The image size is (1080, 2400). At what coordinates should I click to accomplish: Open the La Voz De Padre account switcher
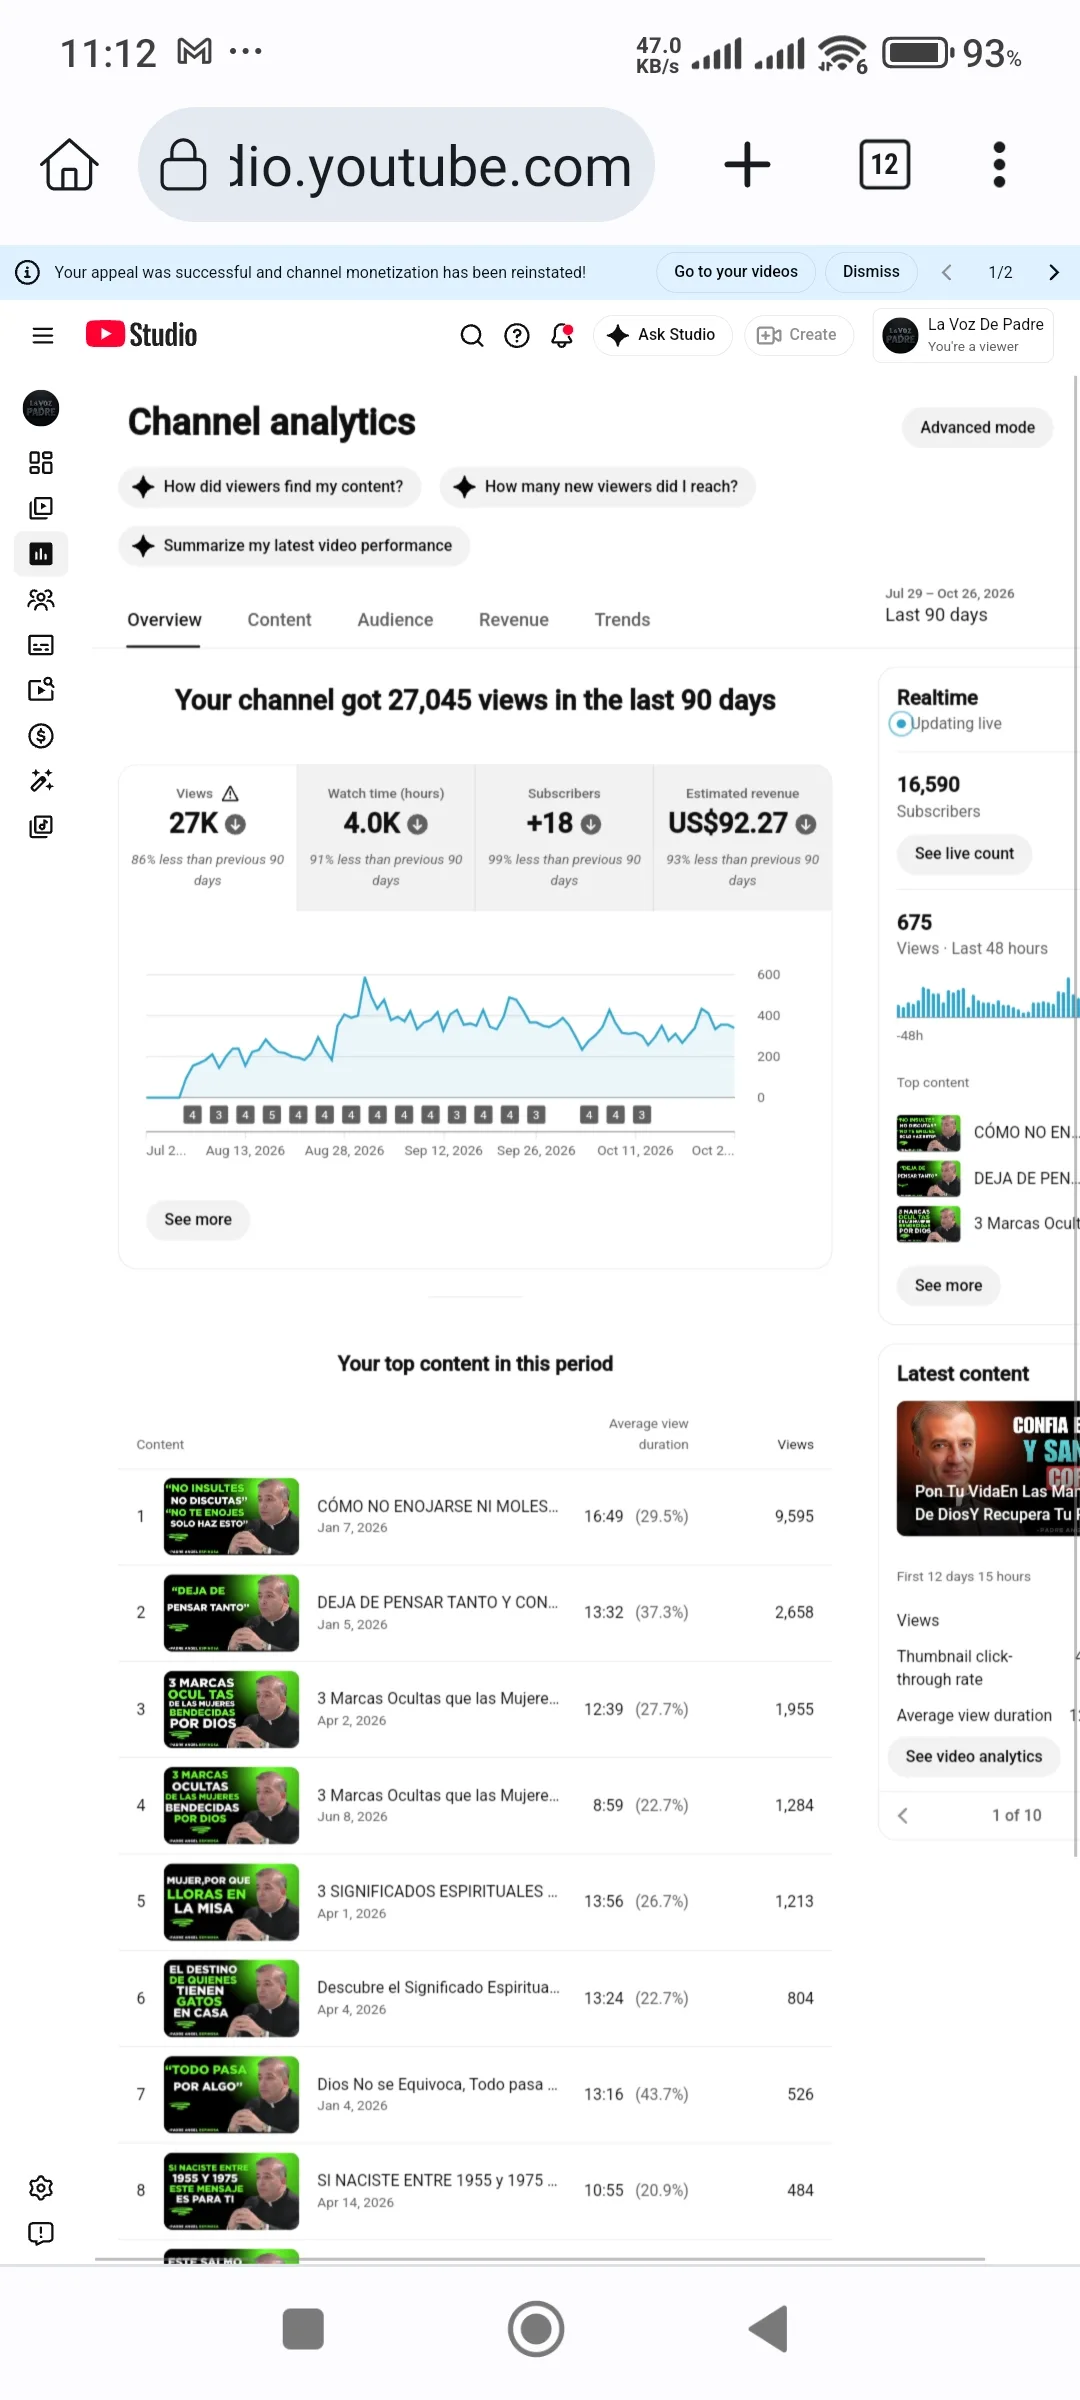click(x=963, y=335)
